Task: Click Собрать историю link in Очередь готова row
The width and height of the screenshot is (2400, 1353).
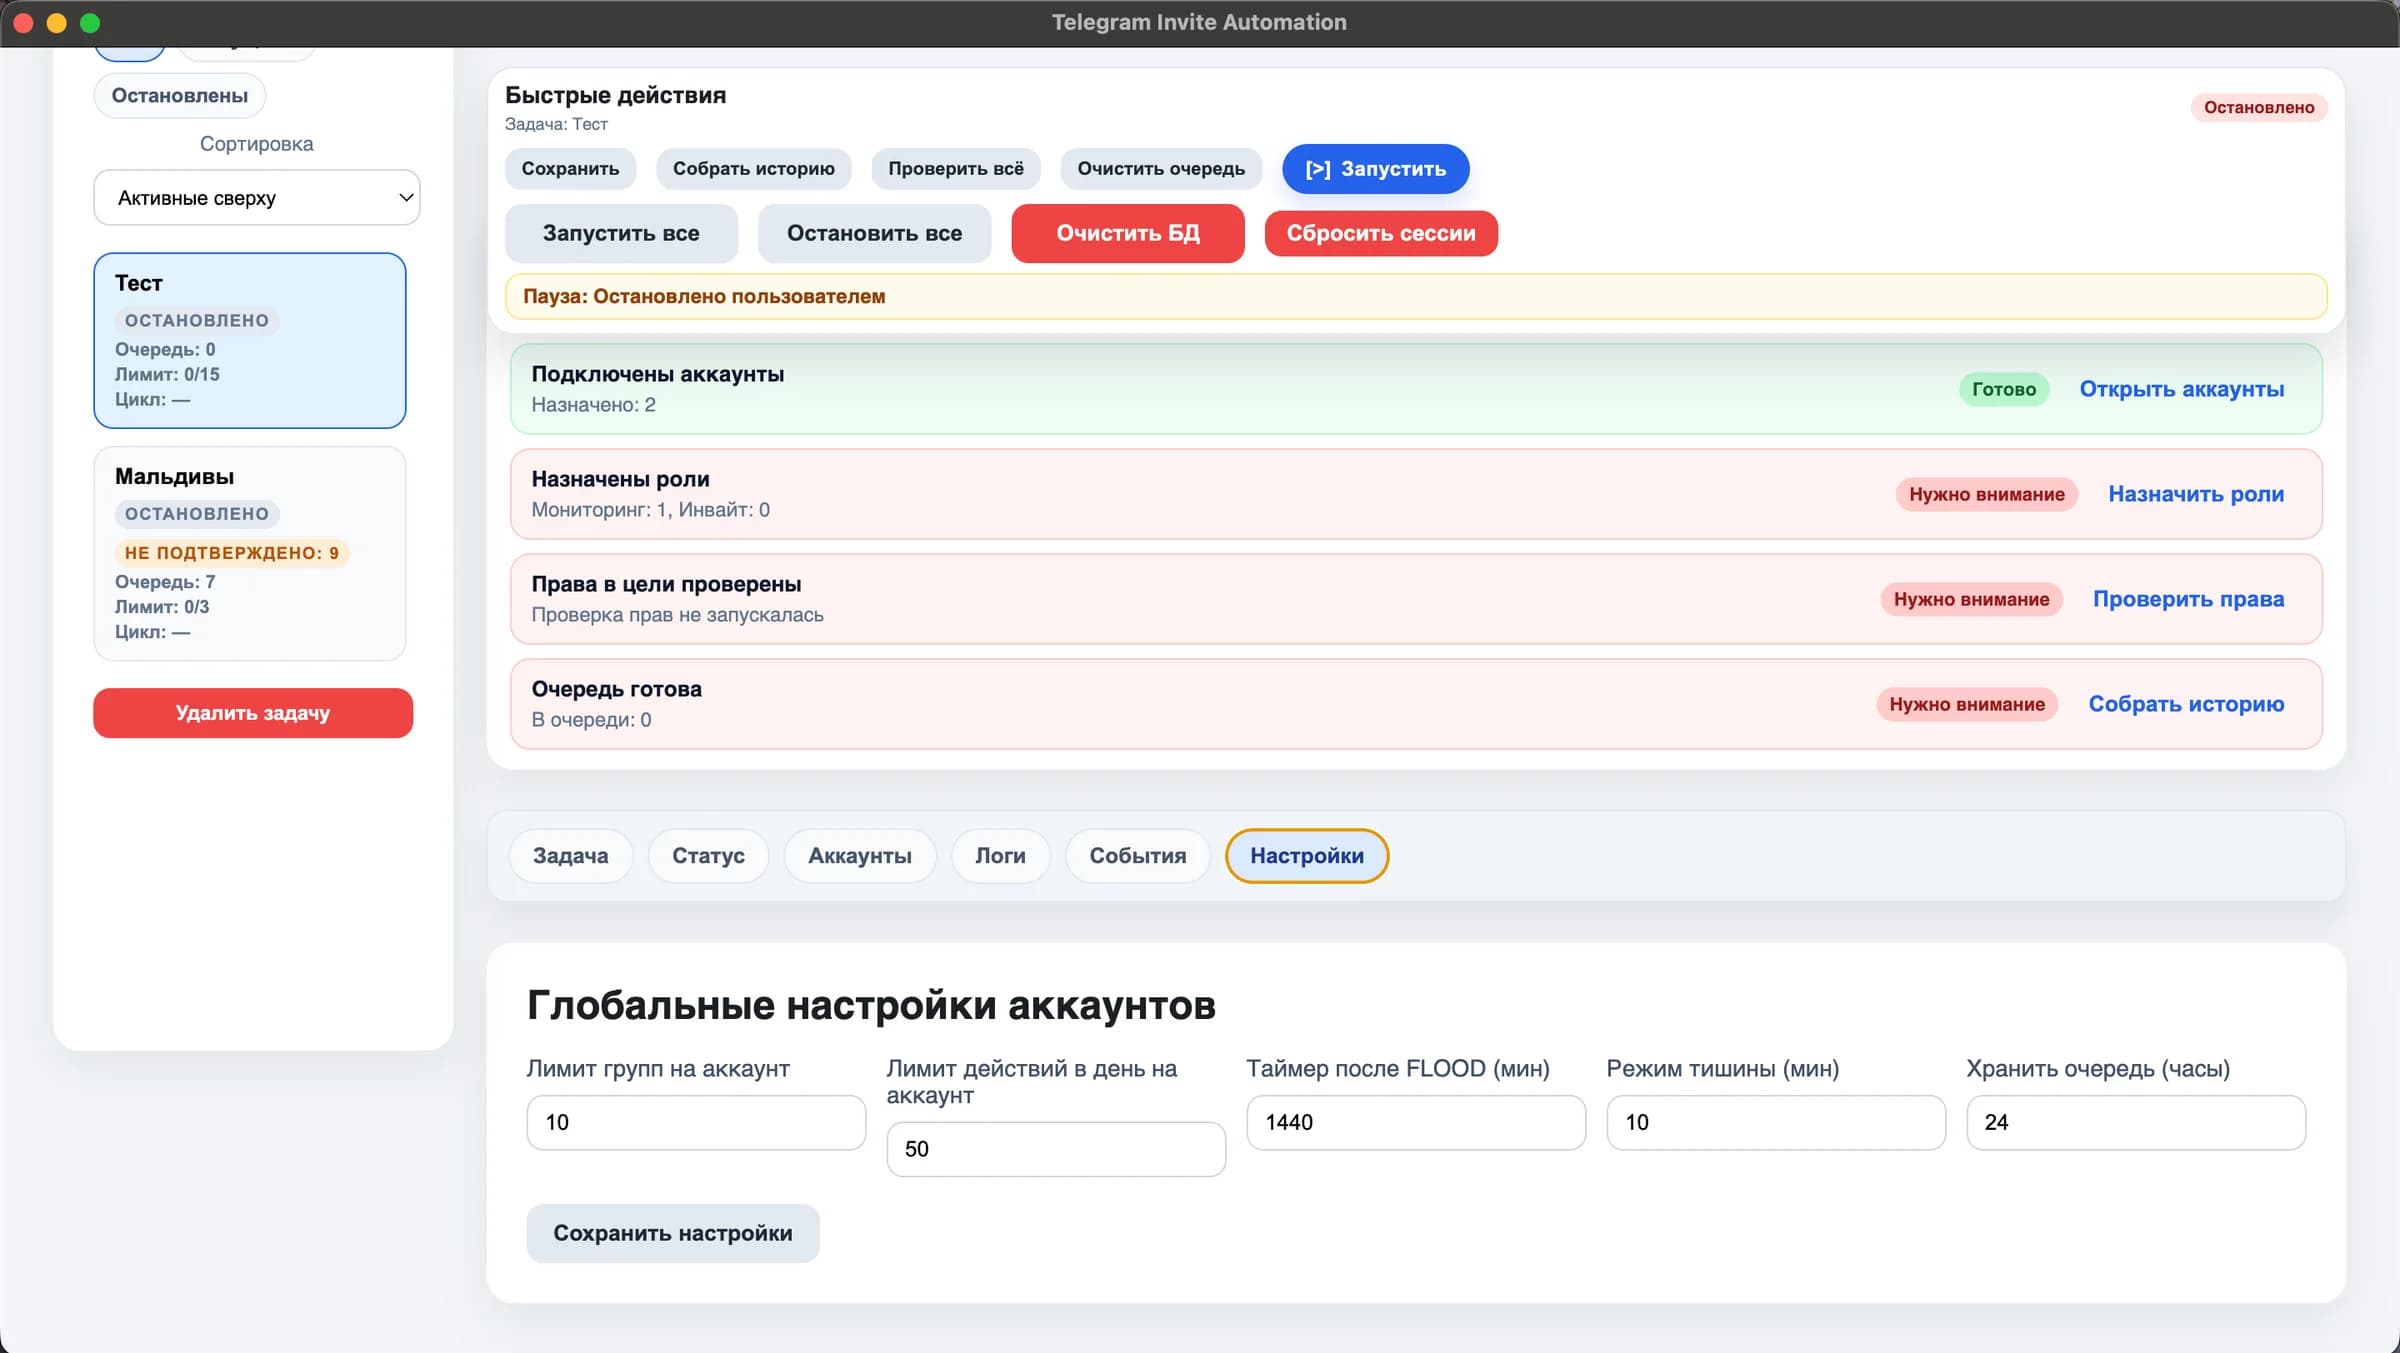Action: tap(2187, 704)
